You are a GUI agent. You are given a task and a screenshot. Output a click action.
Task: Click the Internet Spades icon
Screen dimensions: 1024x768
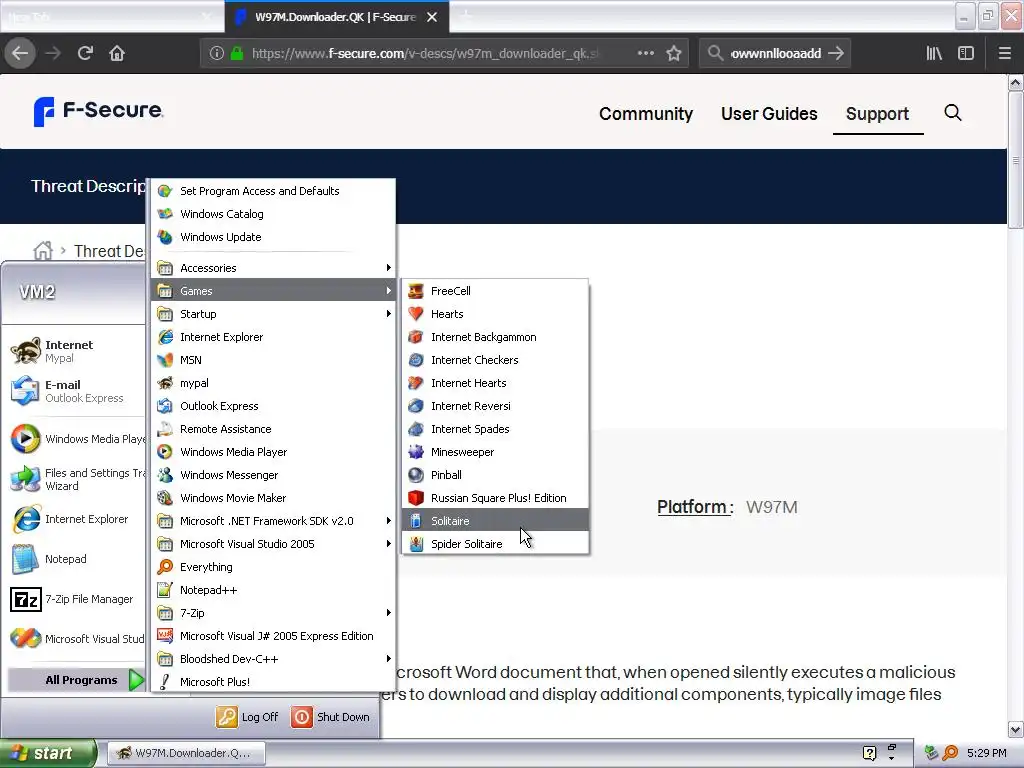(x=416, y=428)
